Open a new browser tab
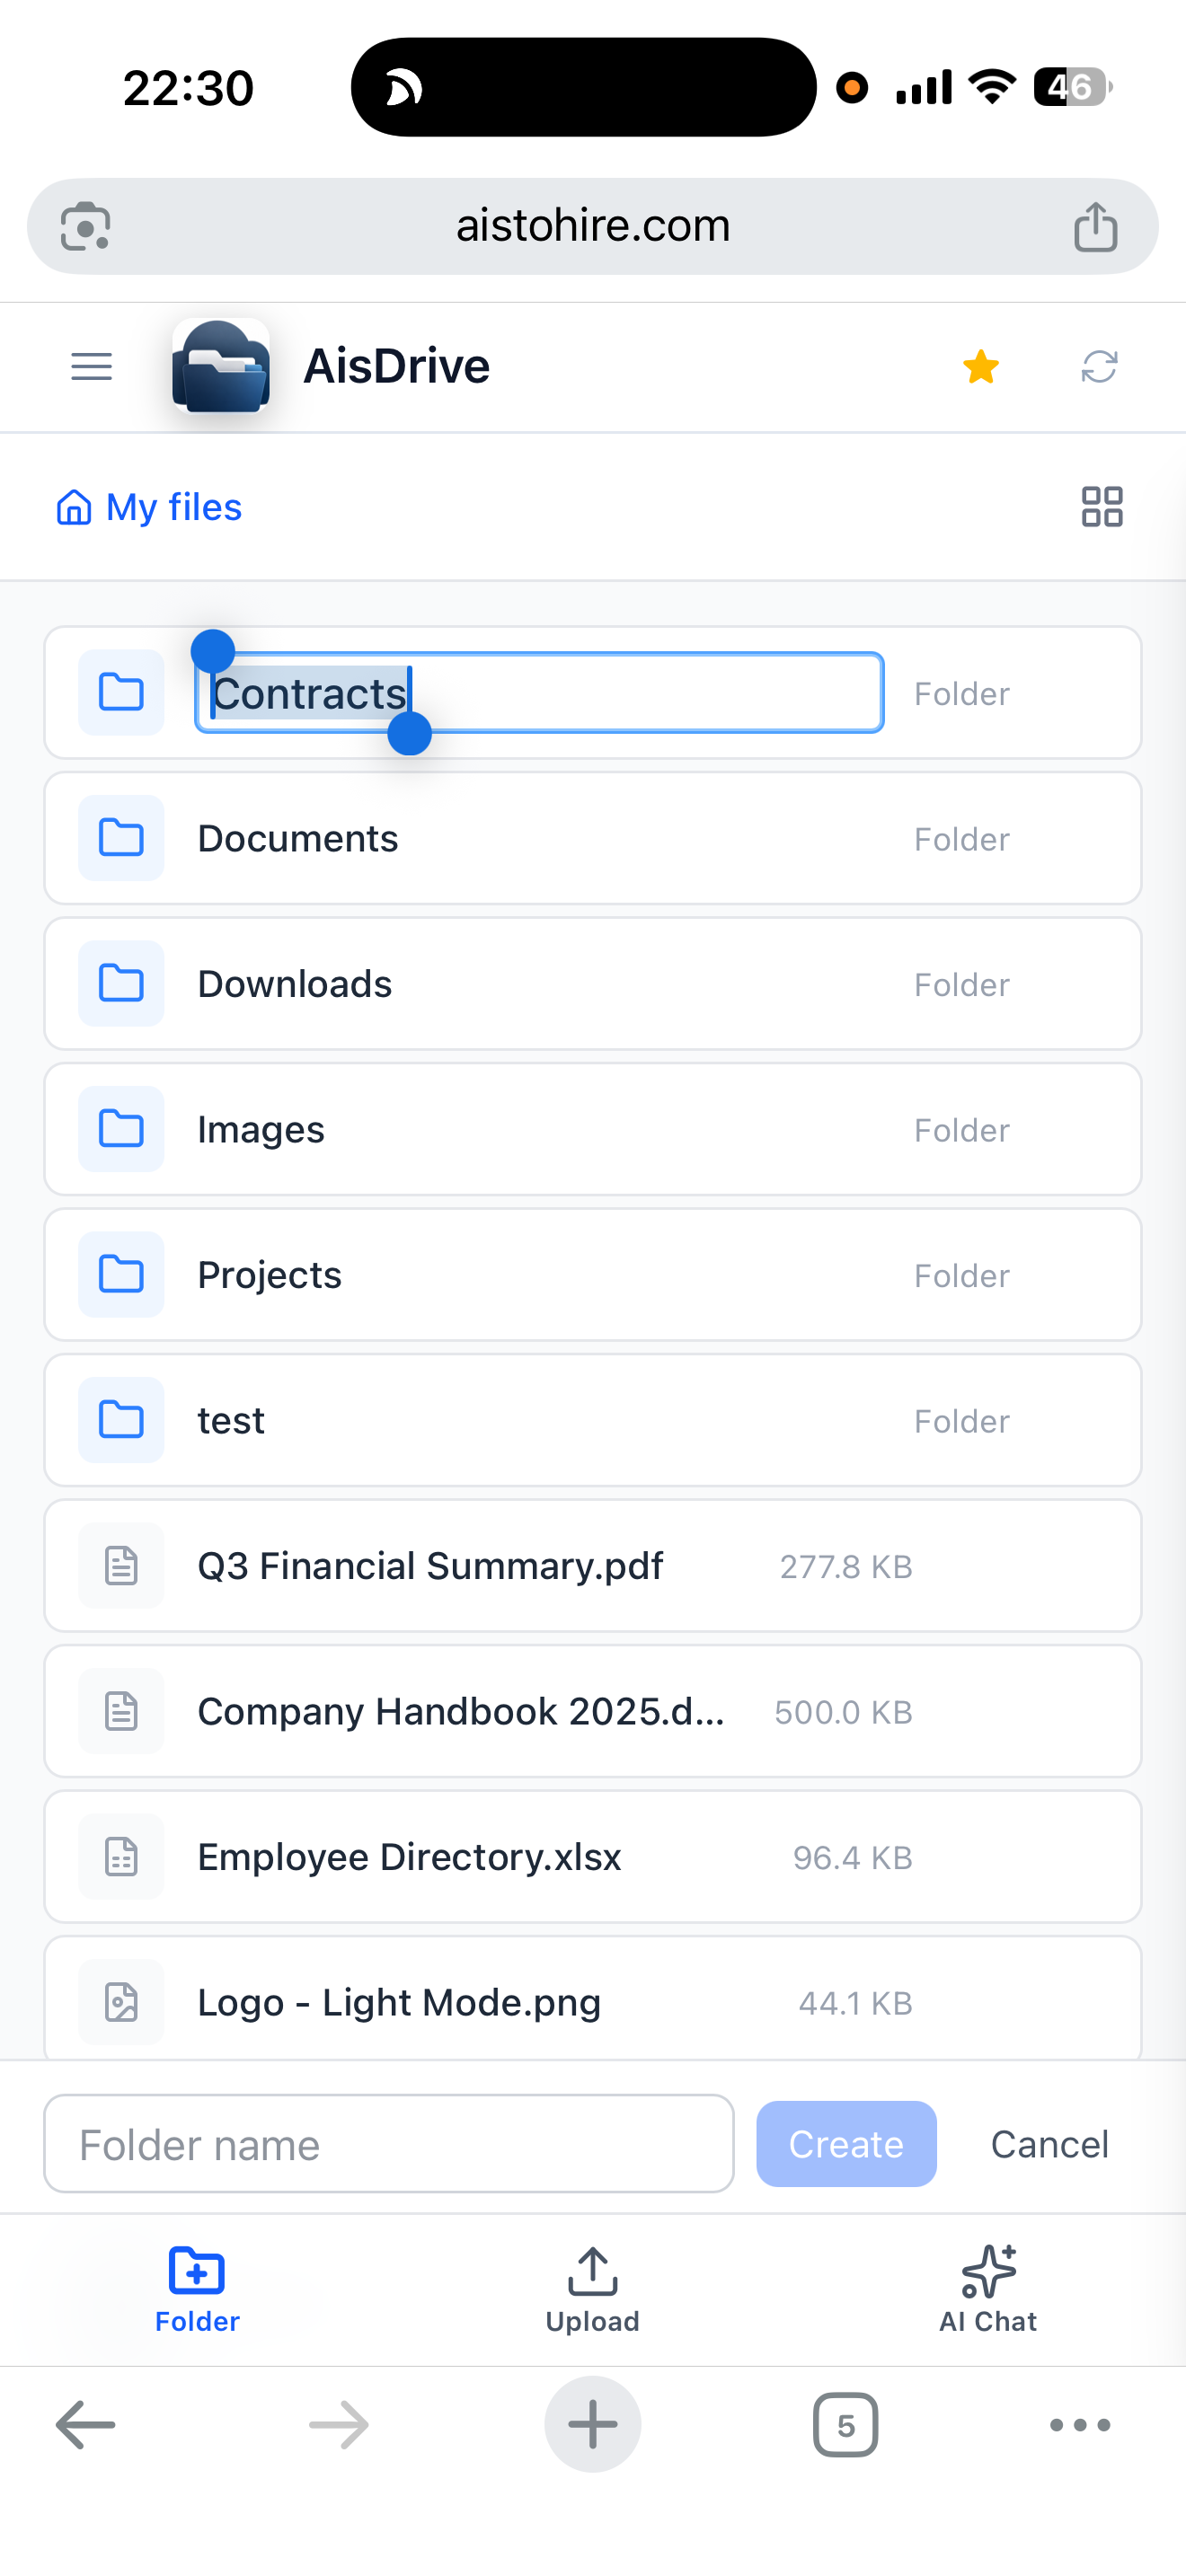The image size is (1186, 2576). (593, 2425)
